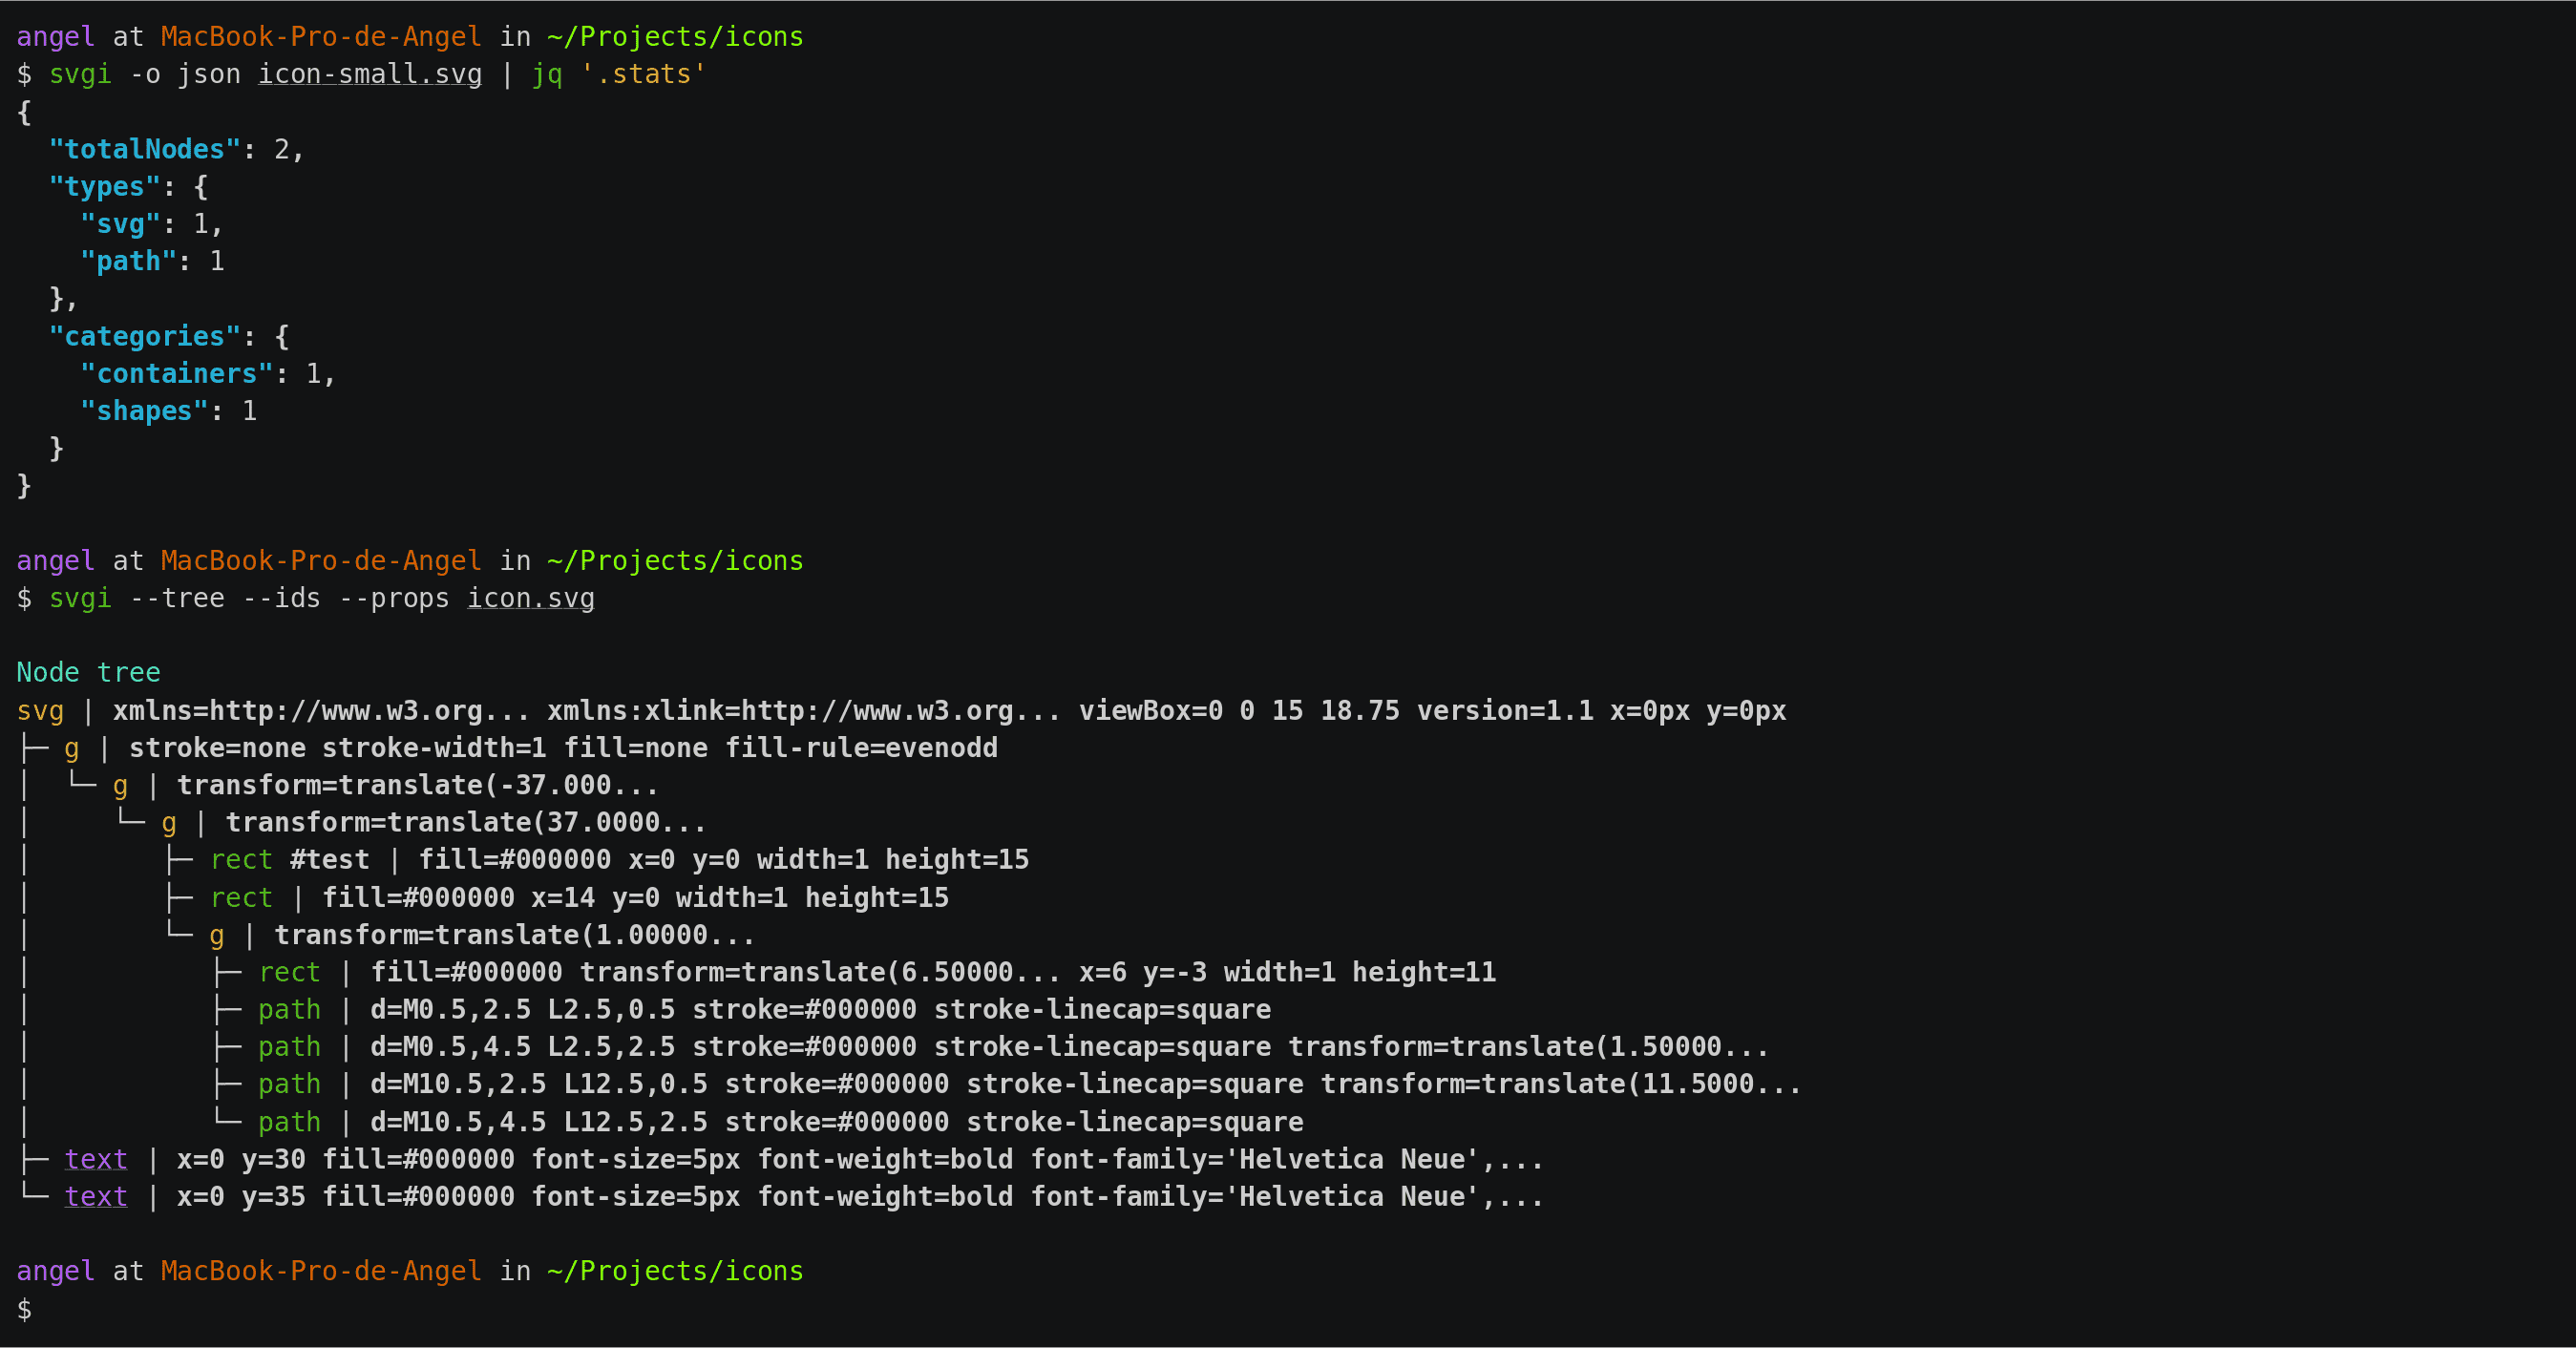This screenshot has height=1348, width=2576.
Task: Click the first purple text node at y=30
Action: (x=96, y=1159)
